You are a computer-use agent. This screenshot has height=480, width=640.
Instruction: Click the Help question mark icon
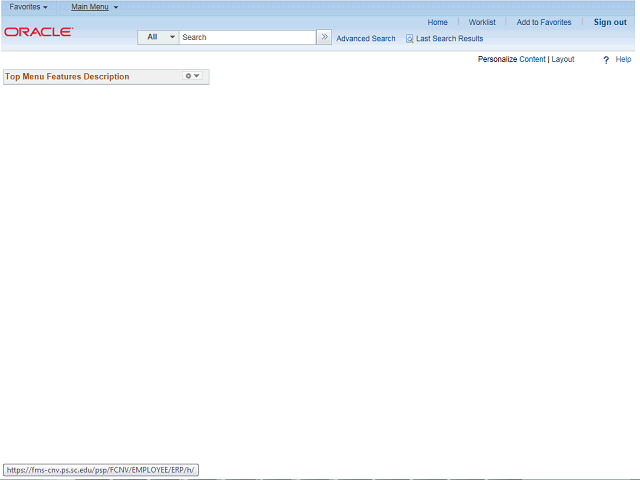(606, 60)
